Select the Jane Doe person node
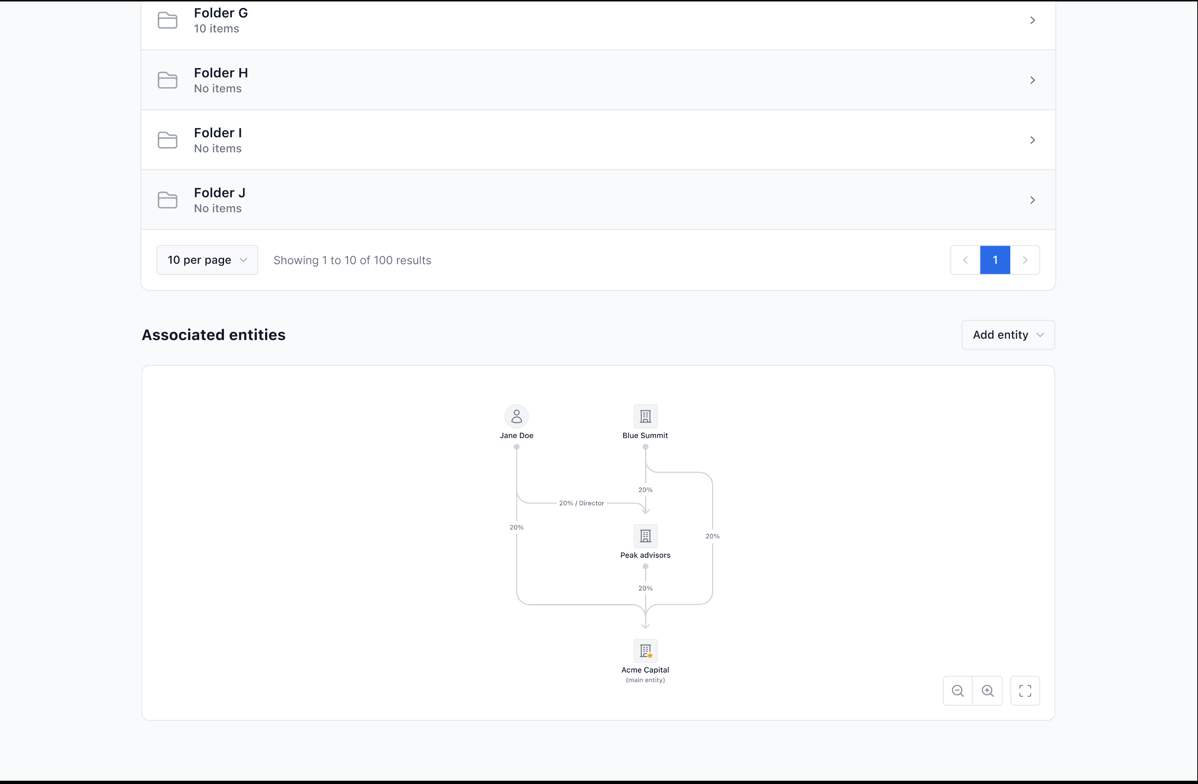This screenshot has height=784, width=1198. coord(517,416)
